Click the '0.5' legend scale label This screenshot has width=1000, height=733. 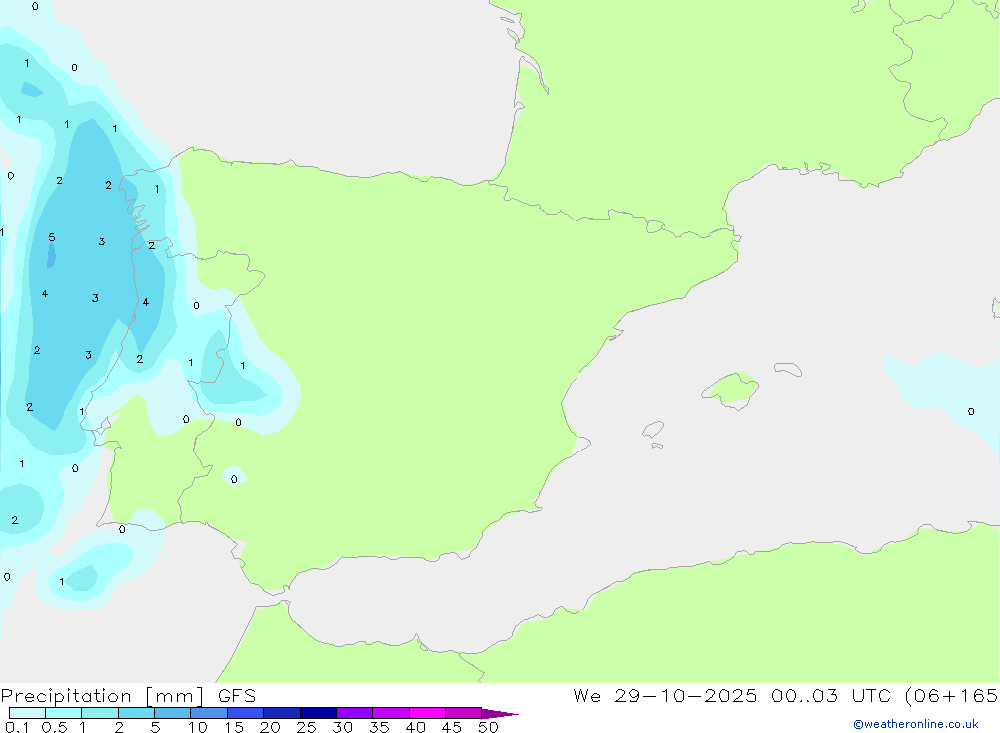55,727
